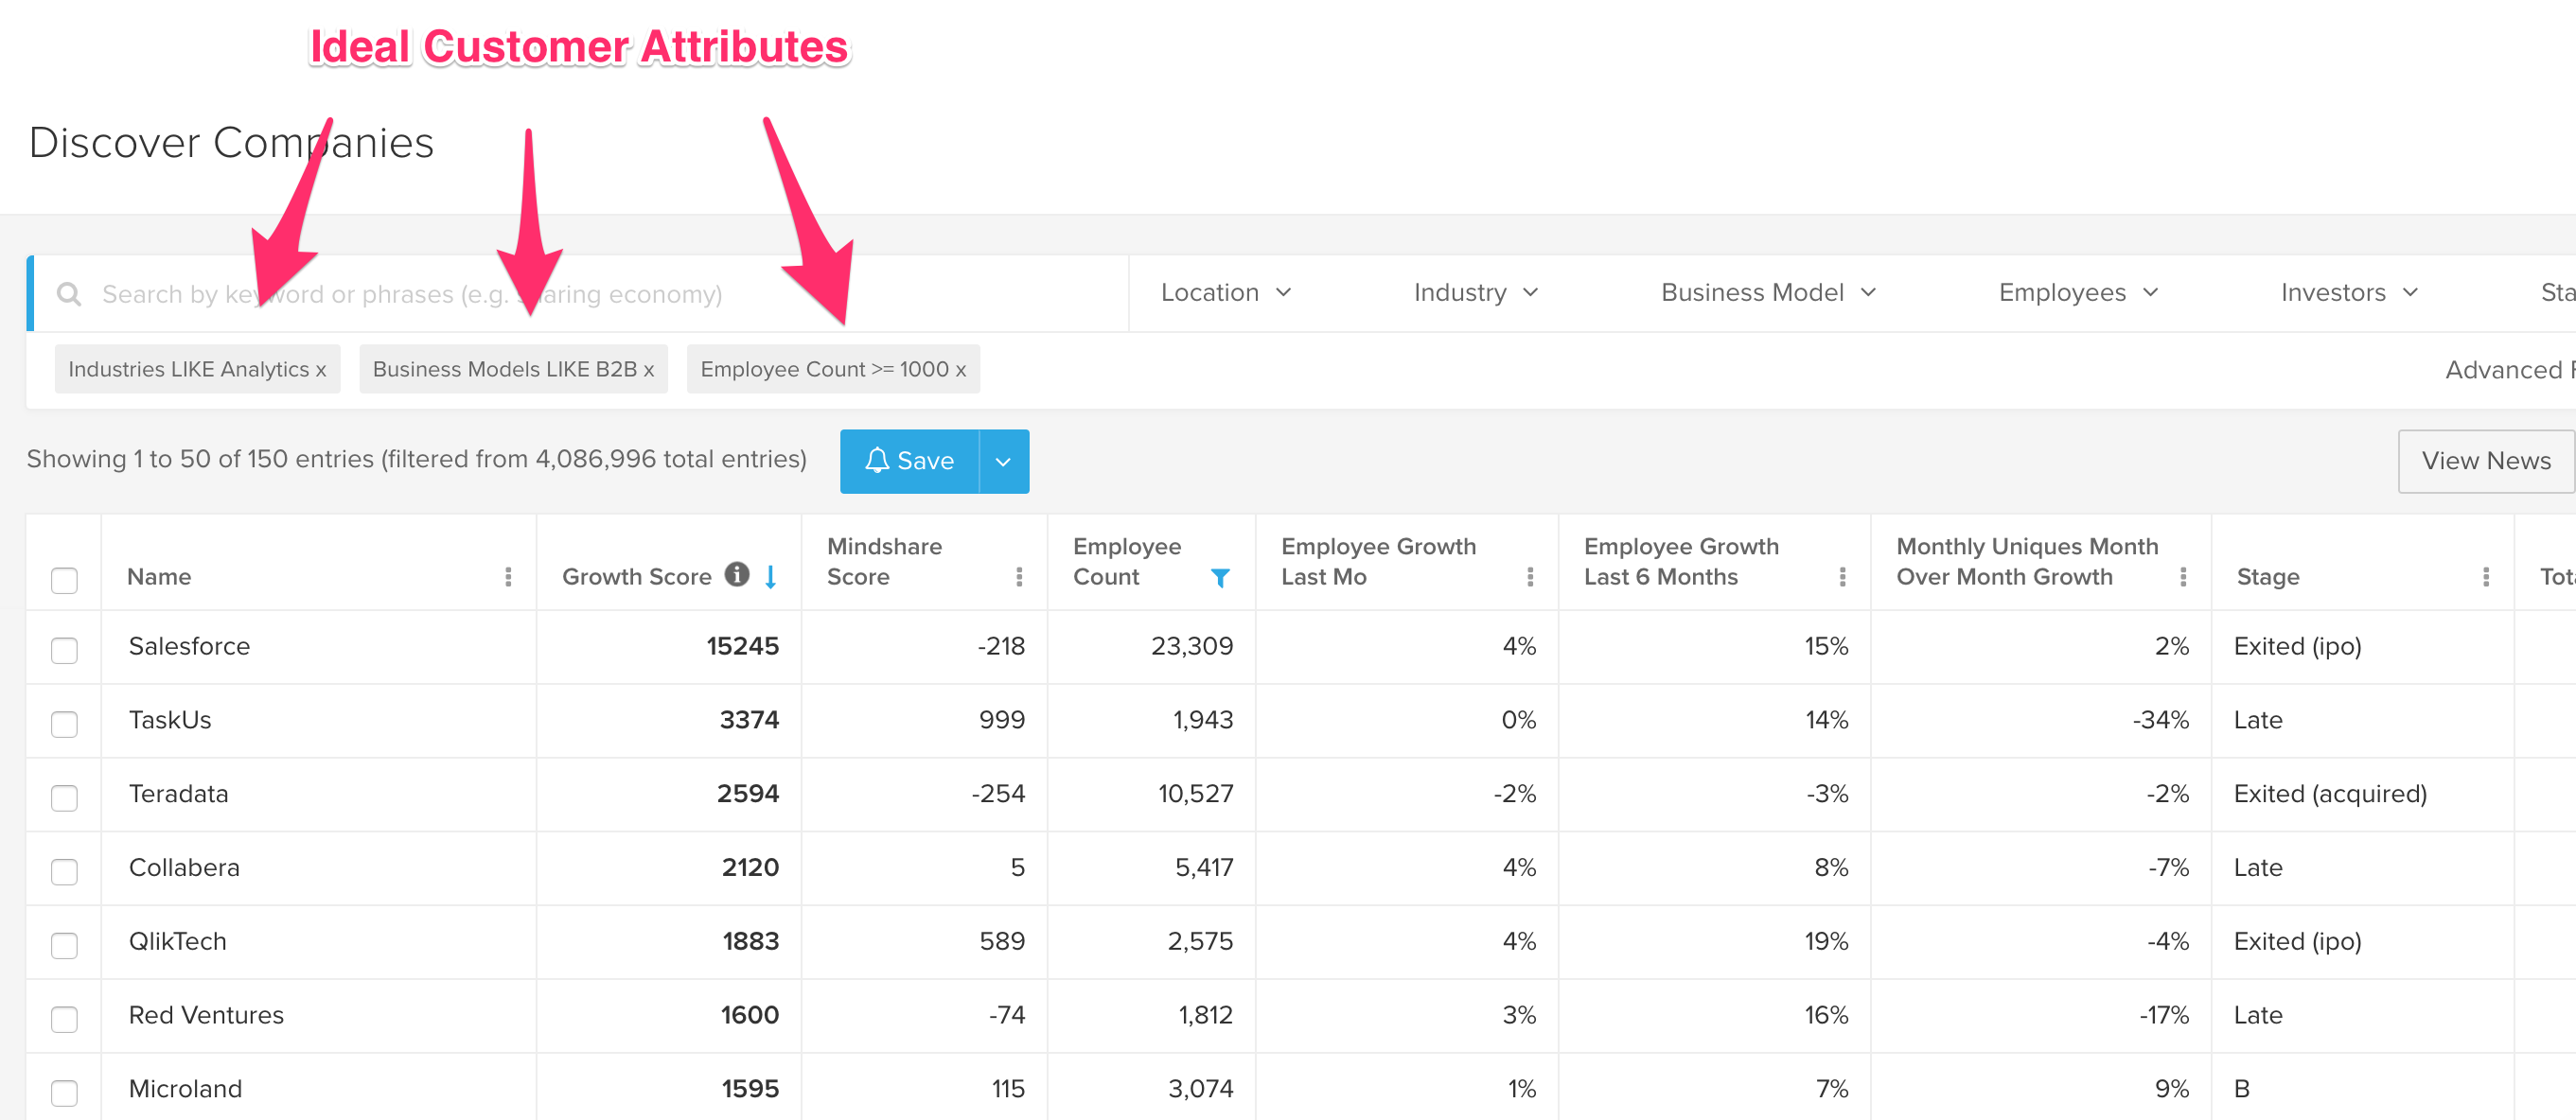The image size is (2576, 1120).
Task: Show Growth Score info tooltip icon
Action: (x=737, y=574)
